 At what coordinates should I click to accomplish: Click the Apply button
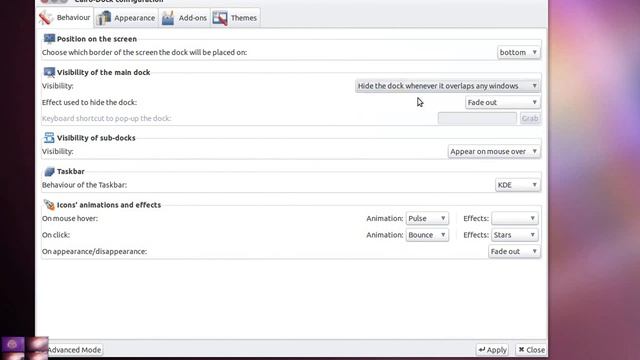click(x=492, y=350)
